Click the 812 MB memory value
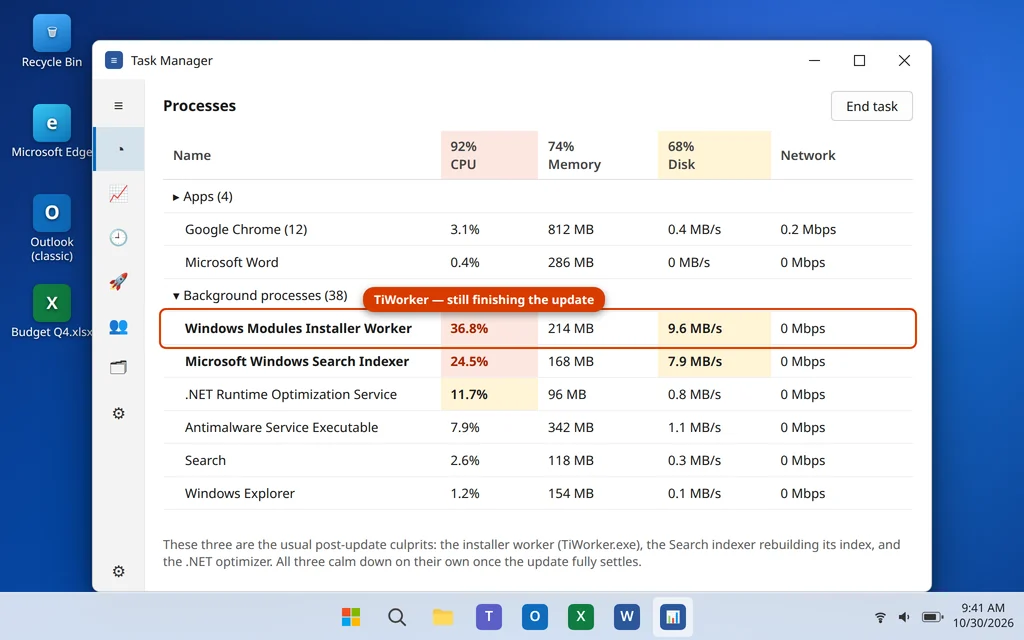The height and width of the screenshot is (640, 1024). coord(571,229)
